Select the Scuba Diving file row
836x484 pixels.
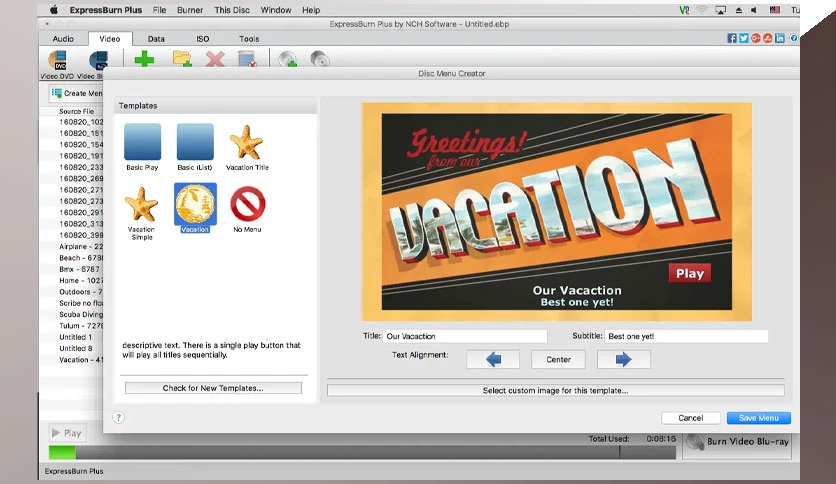pyautogui.click(x=71, y=314)
